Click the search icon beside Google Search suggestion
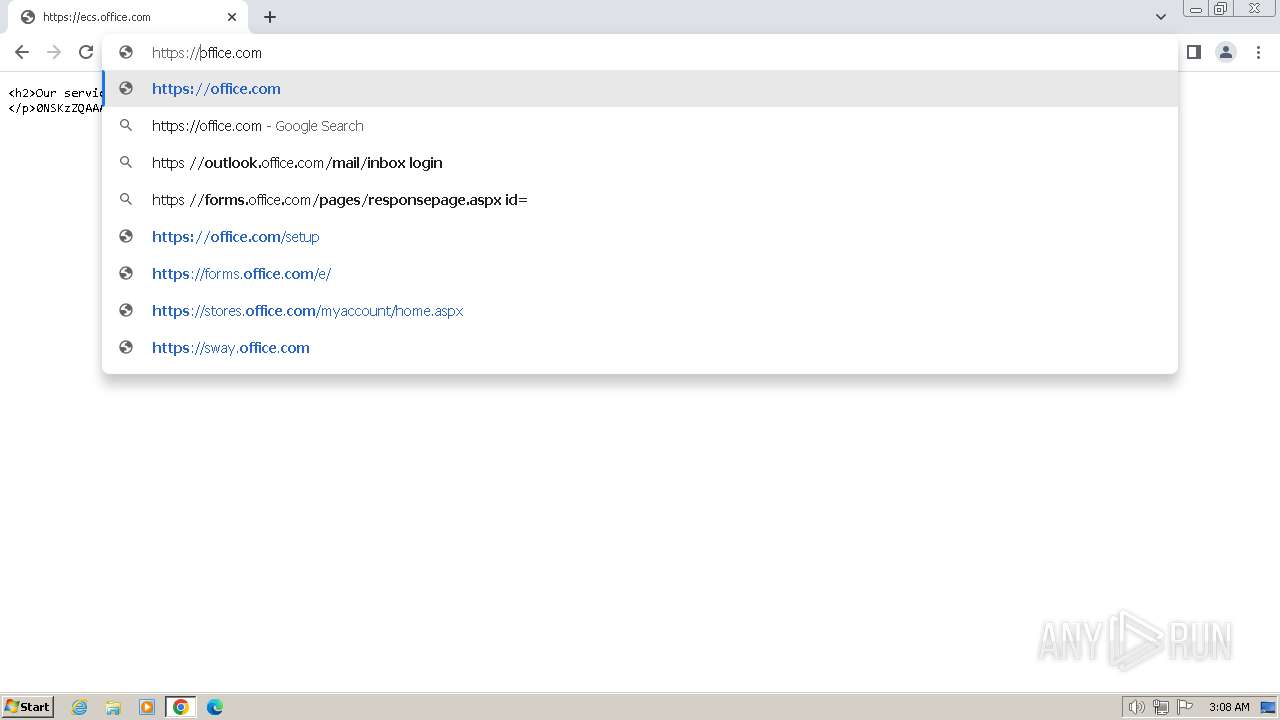 point(126,125)
